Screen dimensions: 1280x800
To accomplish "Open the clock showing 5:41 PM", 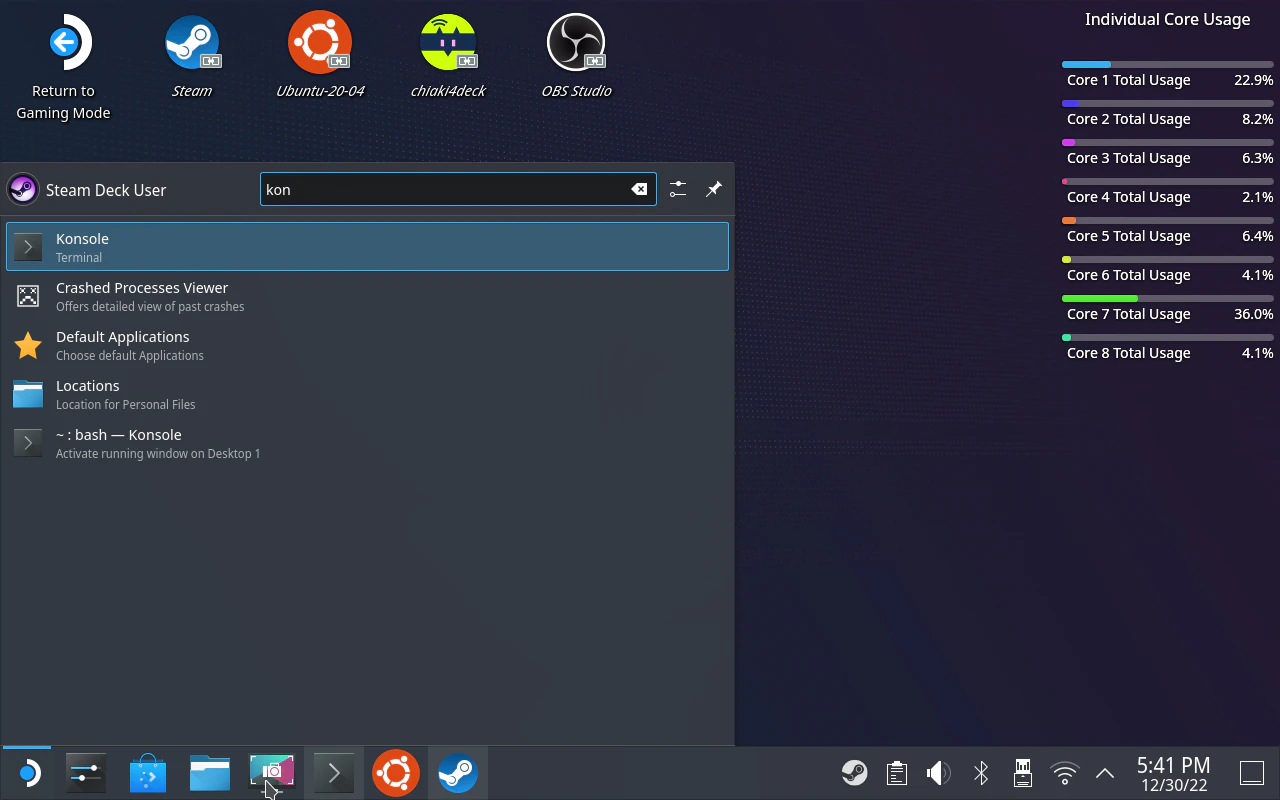I will pyautogui.click(x=1174, y=774).
